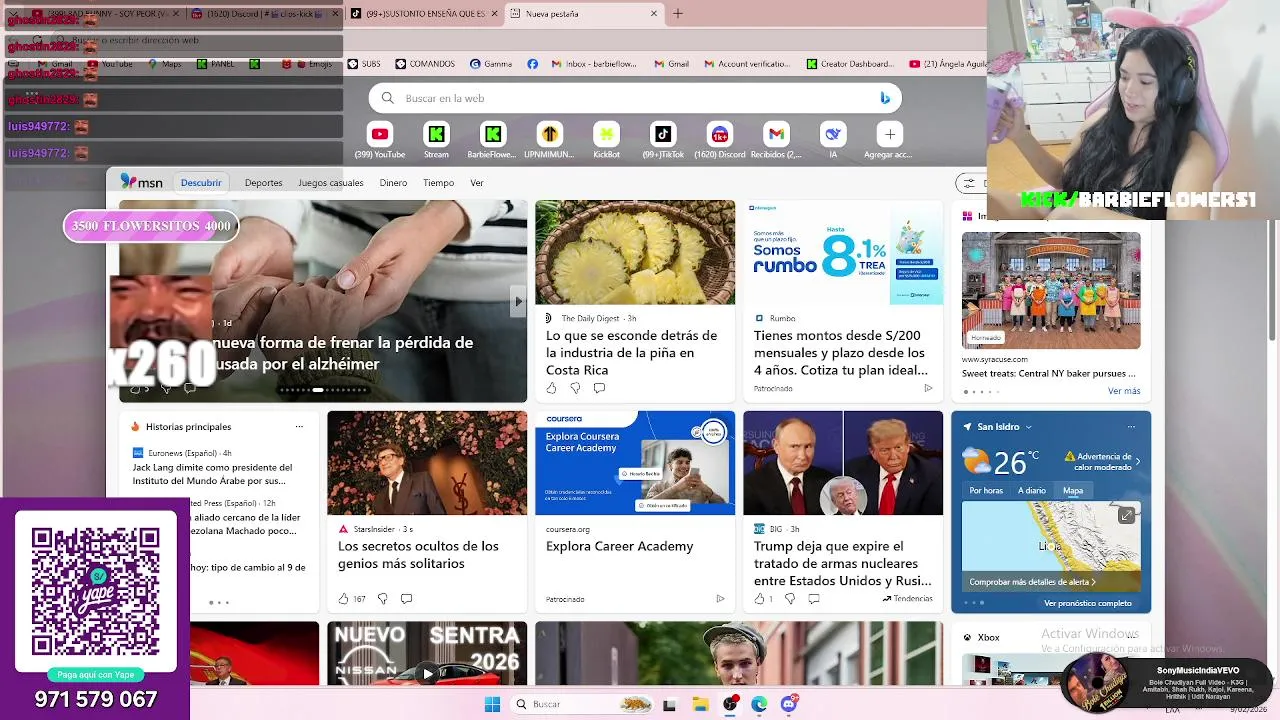Screen dimensions: 1280x720
Task: Click the Bing icon in search box
Action: (x=884, y=98)
